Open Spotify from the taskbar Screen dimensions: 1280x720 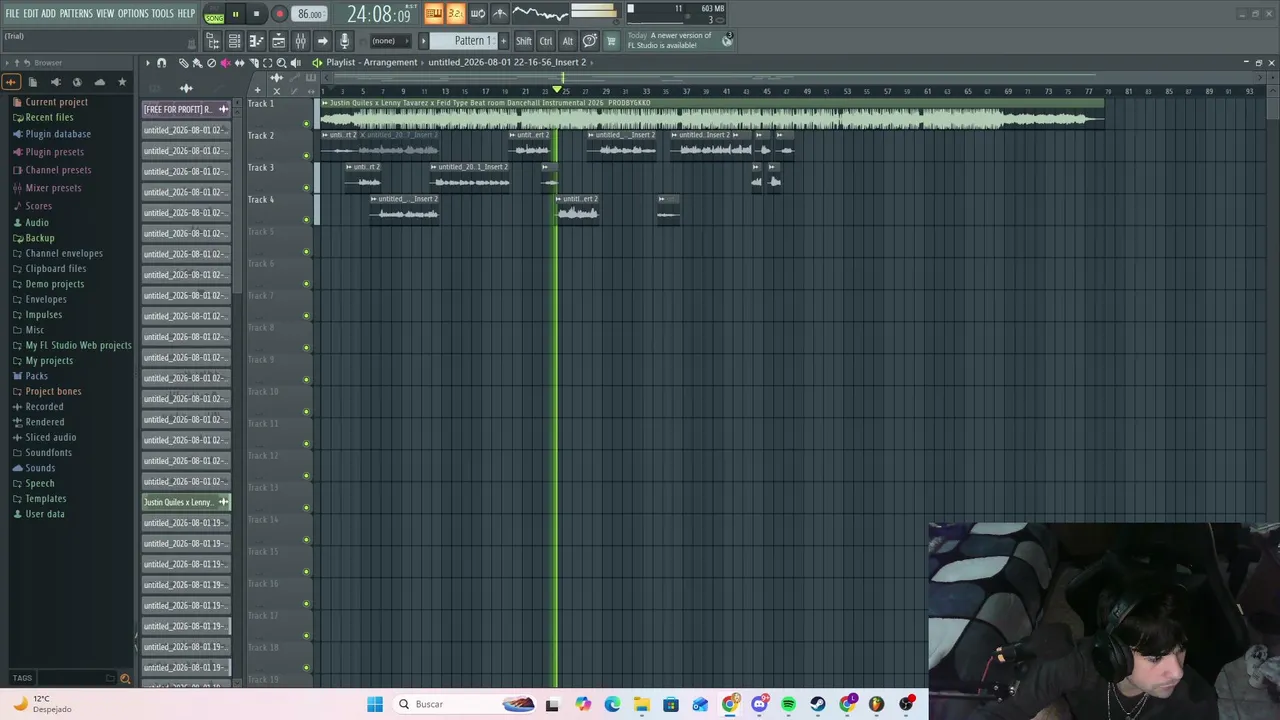point(788,704)
